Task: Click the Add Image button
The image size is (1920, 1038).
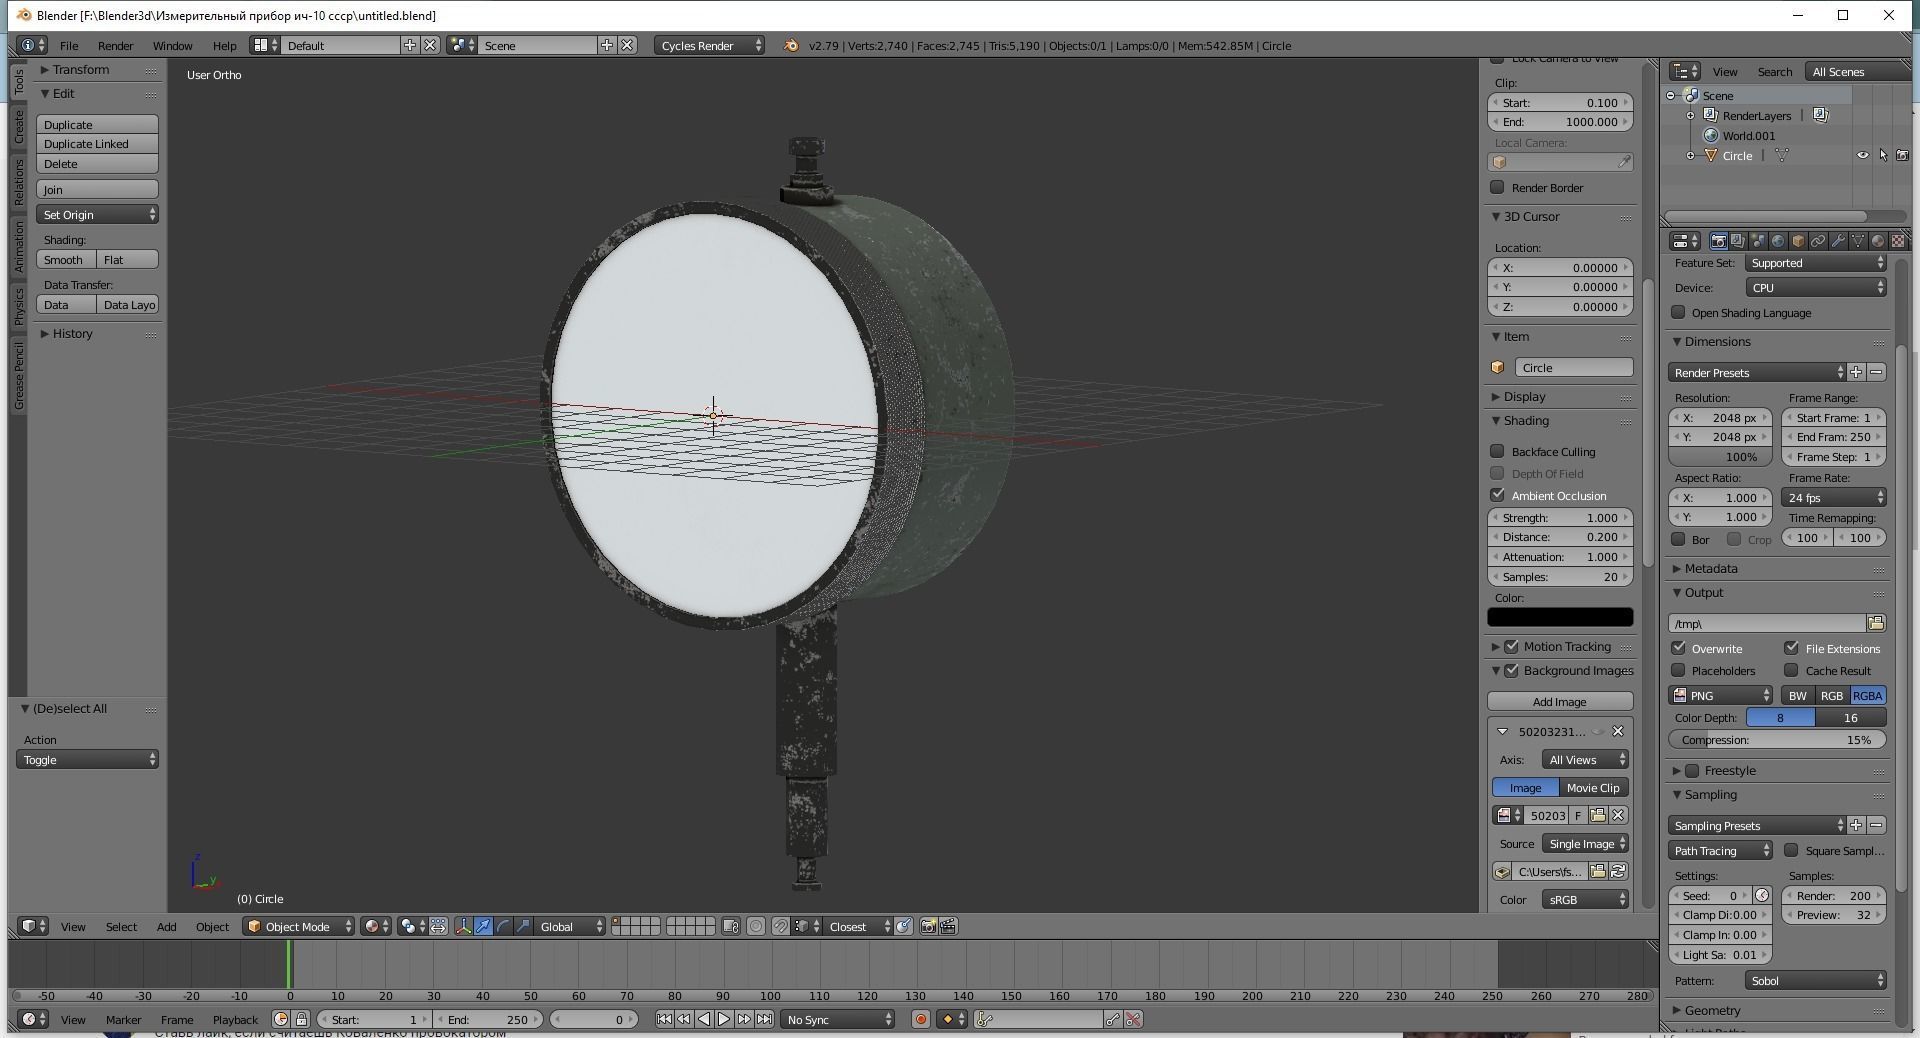Action: point(1560,702)
